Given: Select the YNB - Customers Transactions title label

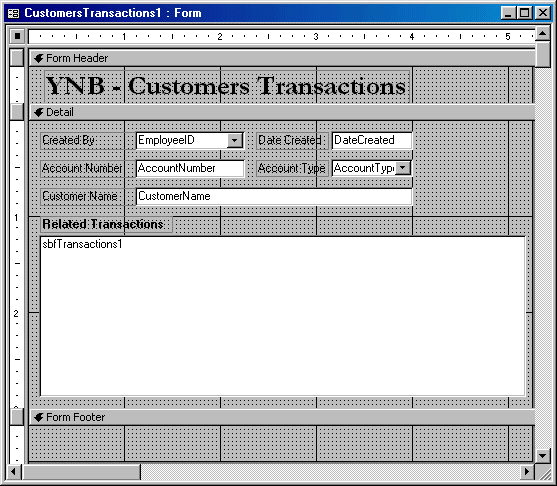Looking at the screenshot, I should click(227, 86).
